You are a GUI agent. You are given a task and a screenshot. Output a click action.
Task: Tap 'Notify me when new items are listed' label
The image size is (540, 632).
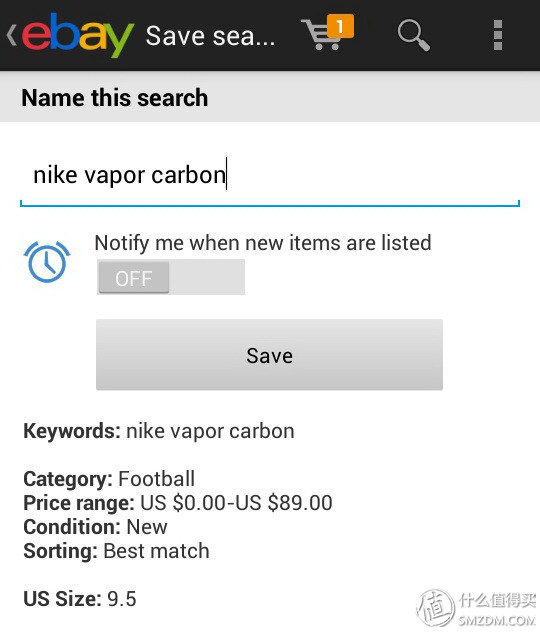coord(263,243)
